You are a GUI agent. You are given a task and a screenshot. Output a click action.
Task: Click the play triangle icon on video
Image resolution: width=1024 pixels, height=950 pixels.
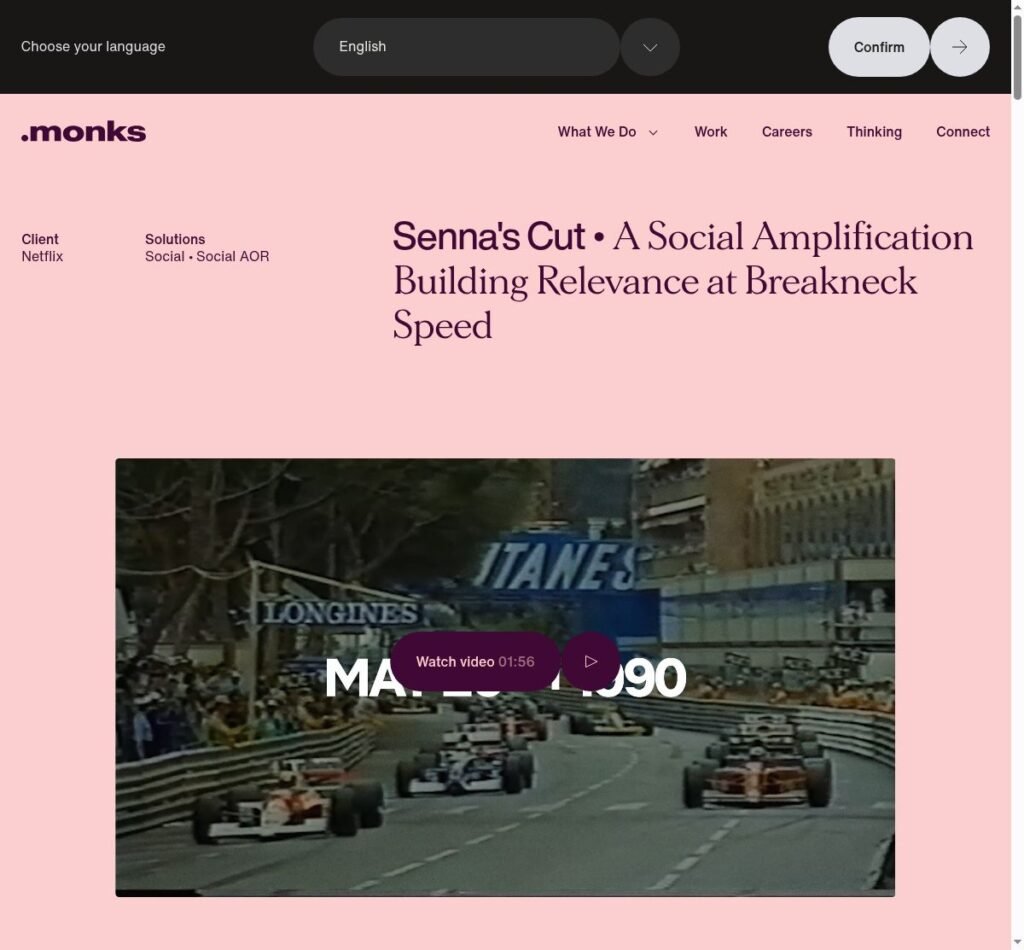pyautogui.click(x=590, y=661)
